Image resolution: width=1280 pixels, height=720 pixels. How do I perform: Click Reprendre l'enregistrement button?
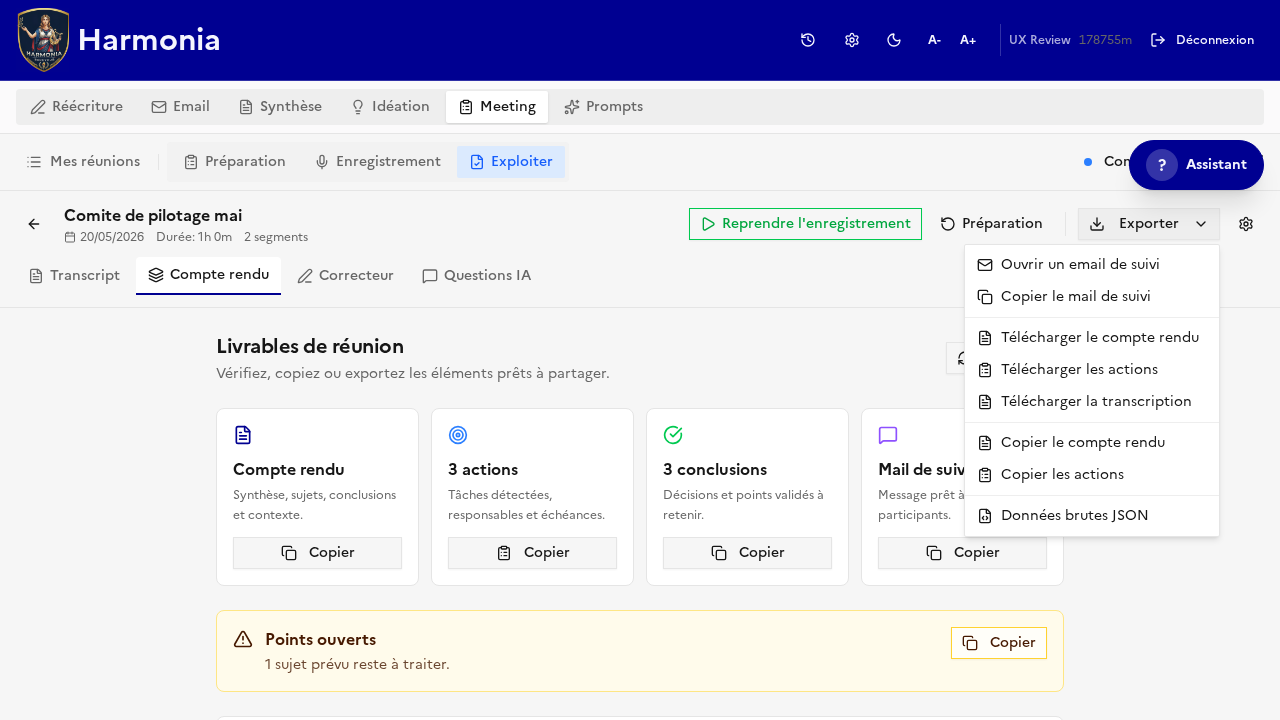click(x=805, y=224)
